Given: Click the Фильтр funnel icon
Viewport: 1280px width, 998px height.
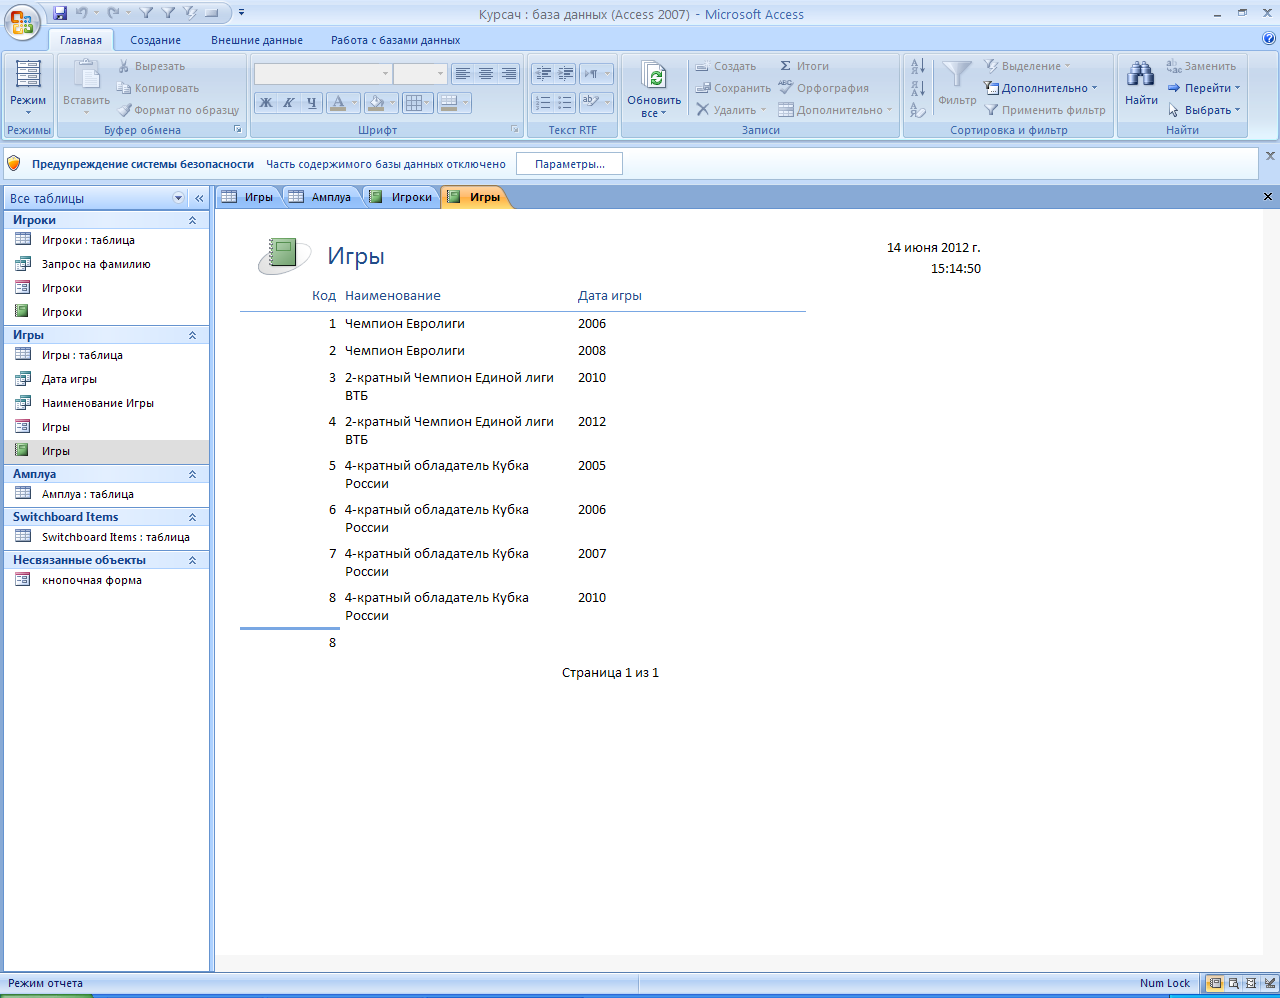Looking at the screenshot, I should pyautogui.click(x=957, y=73).
